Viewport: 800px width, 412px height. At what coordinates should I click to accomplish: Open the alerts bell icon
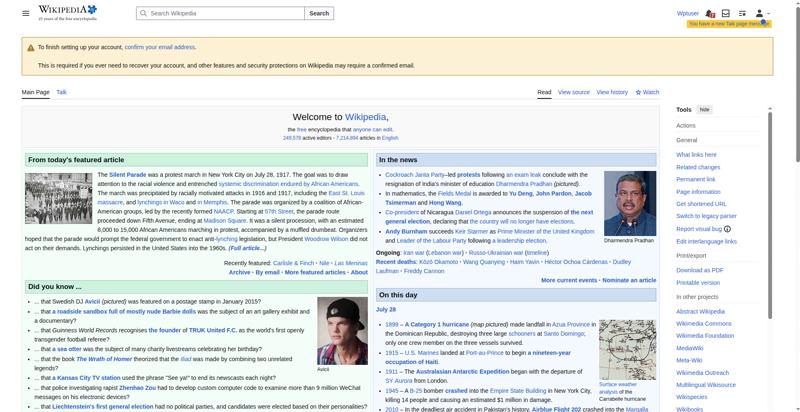pyautogui.click(x=710, y=13)
